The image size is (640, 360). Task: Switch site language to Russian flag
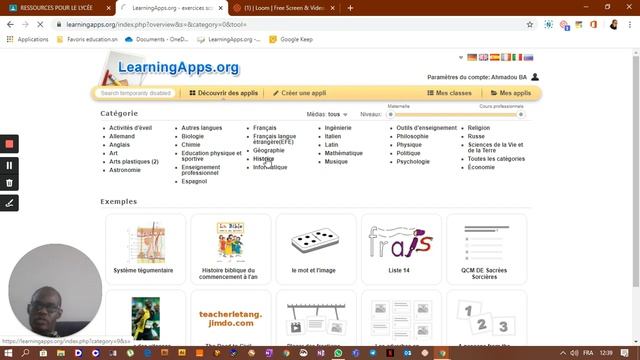coord(529,58)
